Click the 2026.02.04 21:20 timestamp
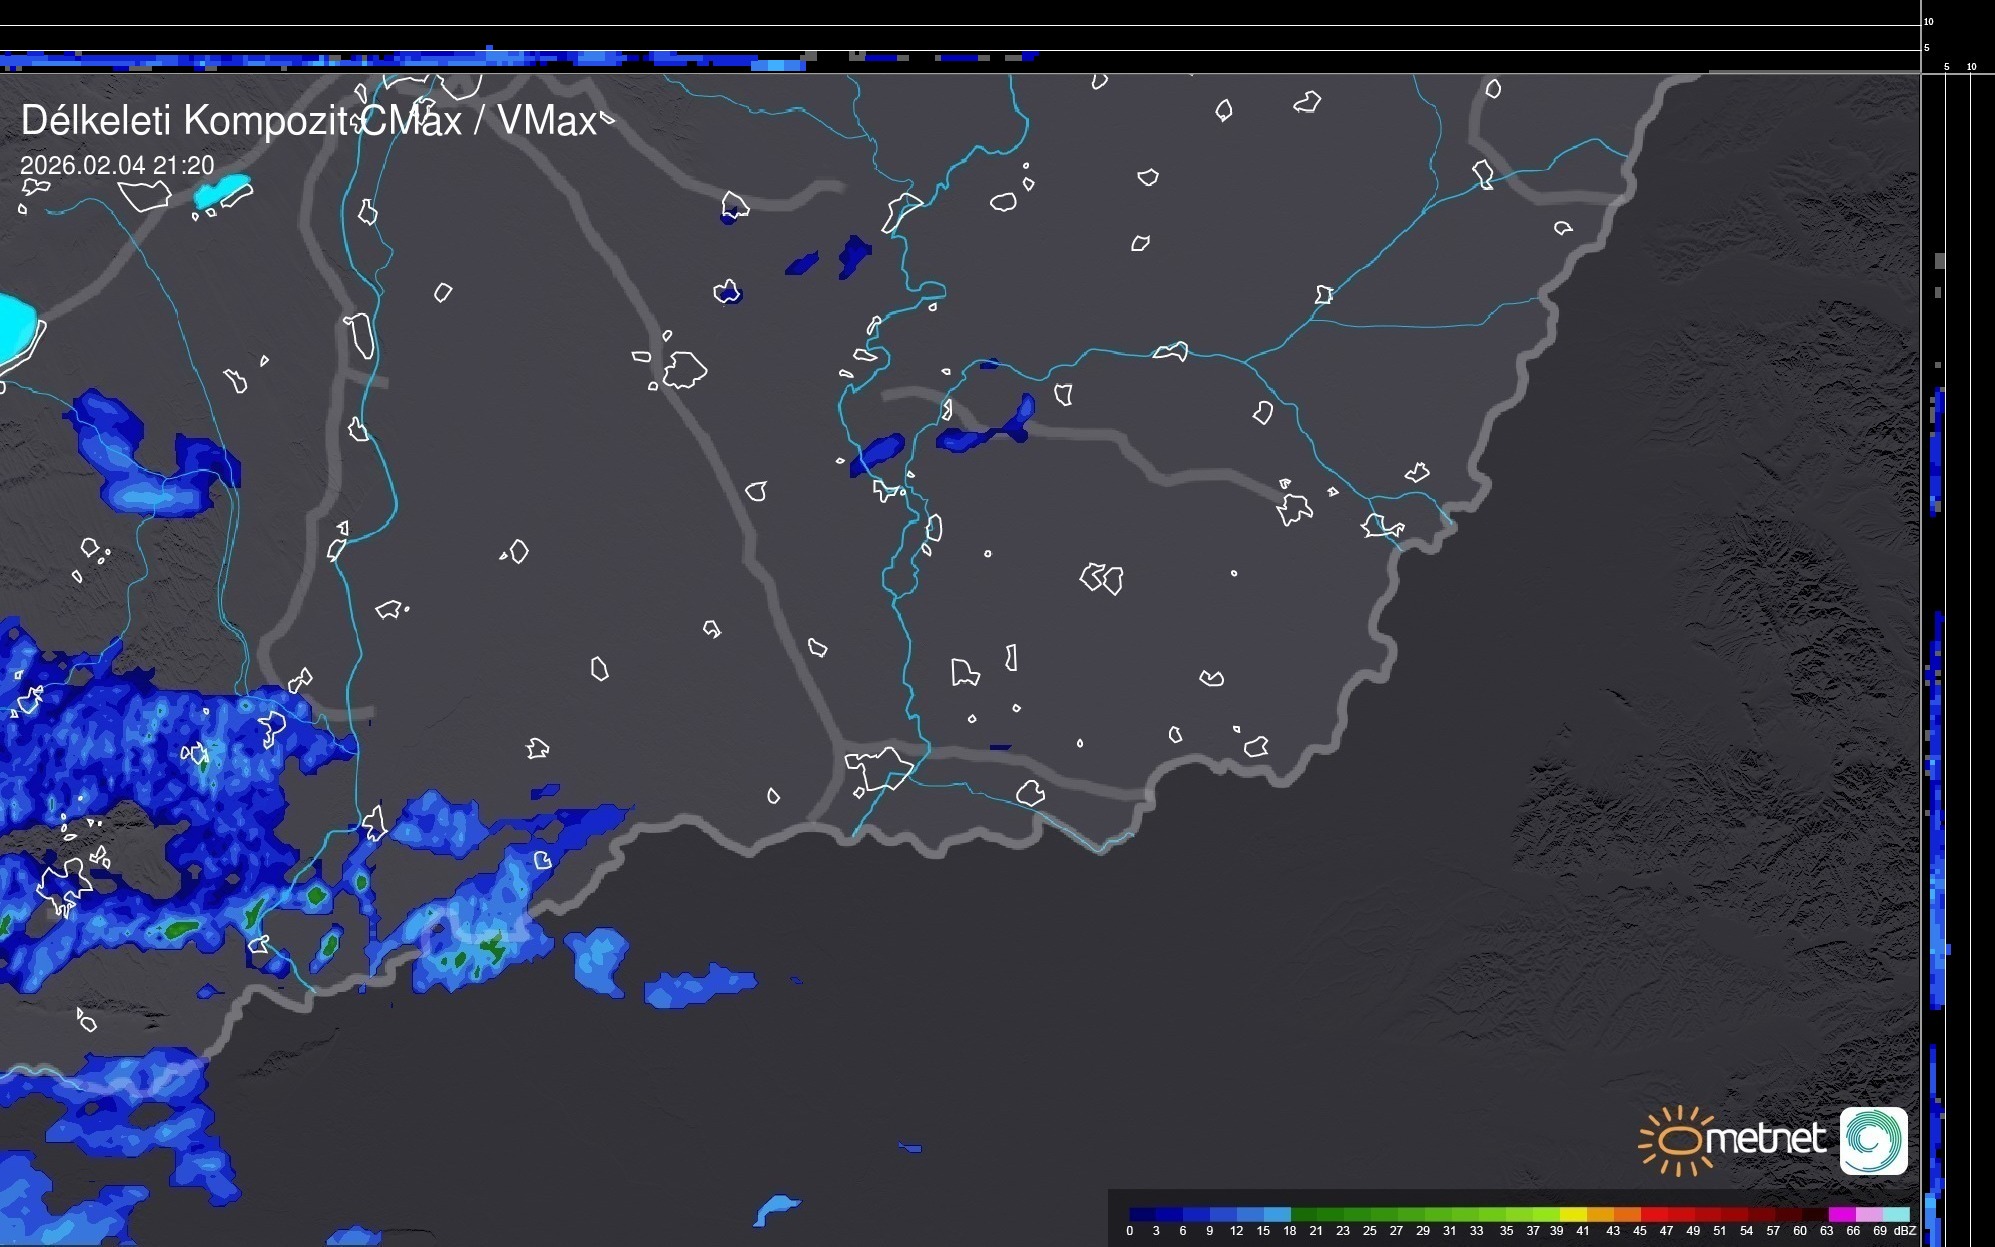The width and height of the screenshot is (1995, 1247). [117, 165]
